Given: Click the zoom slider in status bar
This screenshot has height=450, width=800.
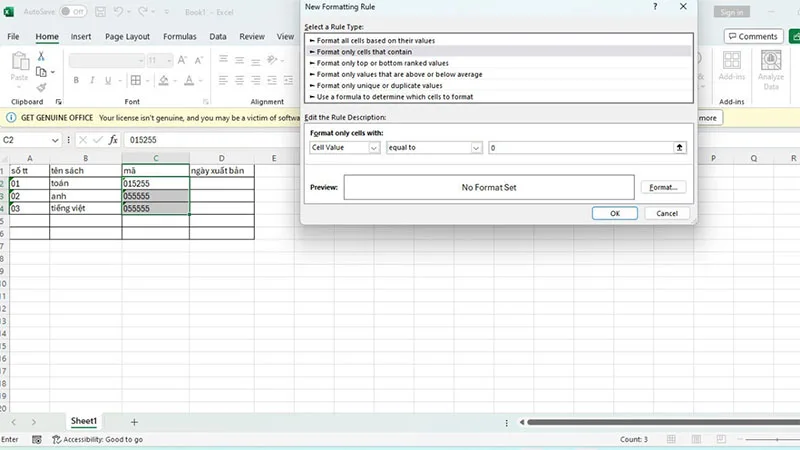Looking at the screenshot, I should [x=777, y=439].
